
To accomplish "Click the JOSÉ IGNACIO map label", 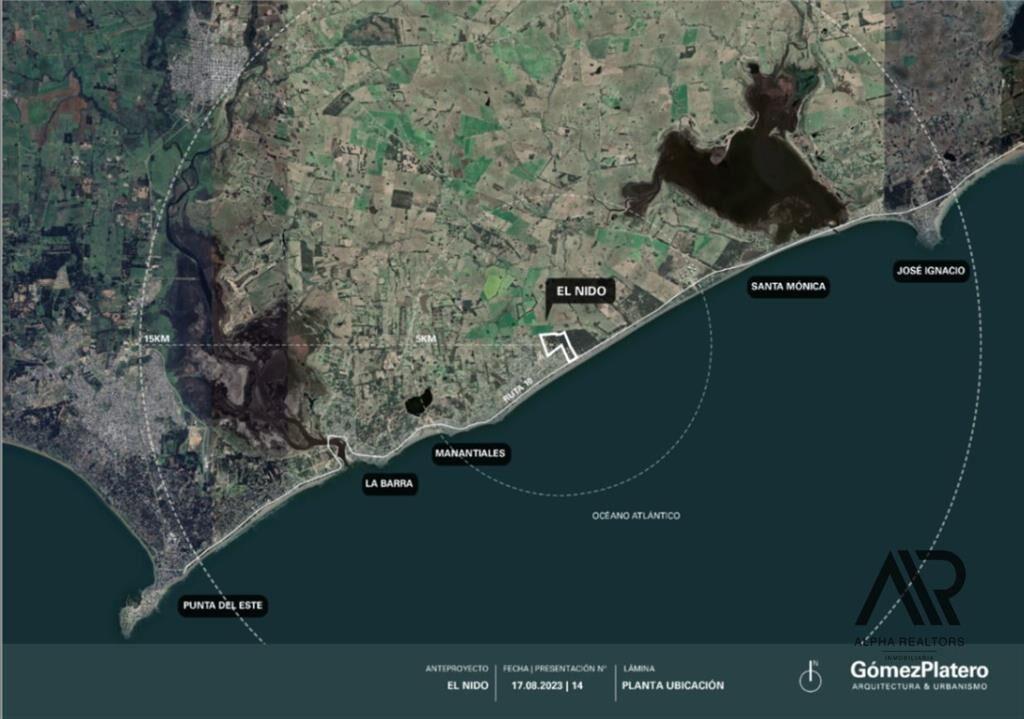I will pos(931,271).
